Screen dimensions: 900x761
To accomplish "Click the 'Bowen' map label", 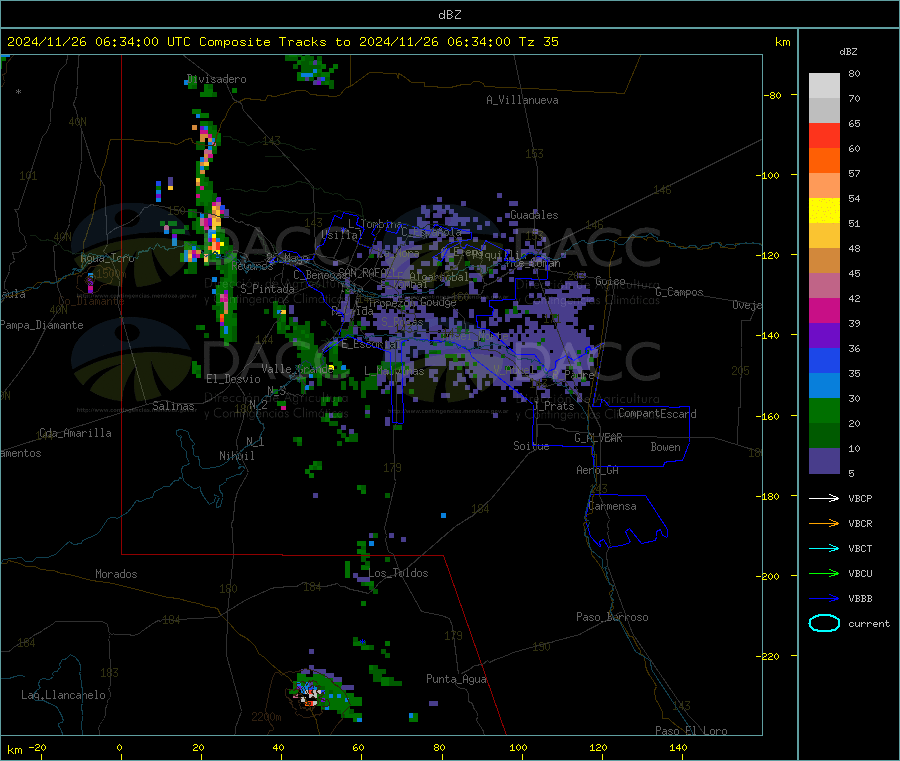I will pos(665,447).
